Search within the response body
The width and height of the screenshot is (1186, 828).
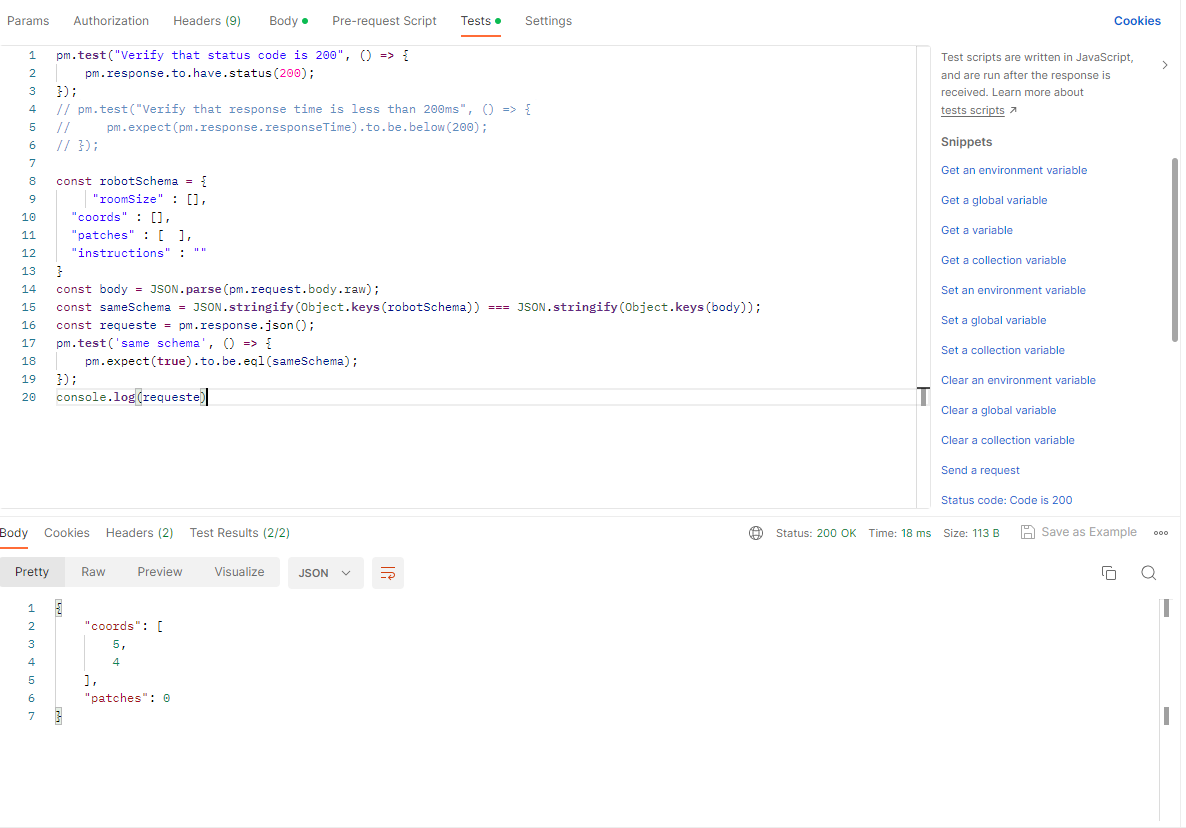(1148, 573)
